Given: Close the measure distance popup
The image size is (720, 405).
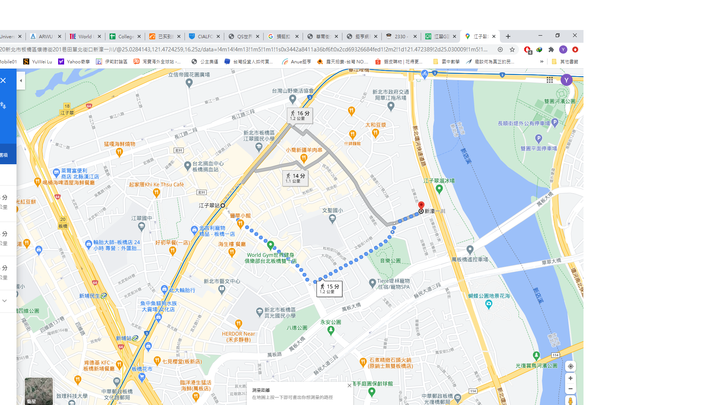Looking at the screenshot, I should click(349, 386).
